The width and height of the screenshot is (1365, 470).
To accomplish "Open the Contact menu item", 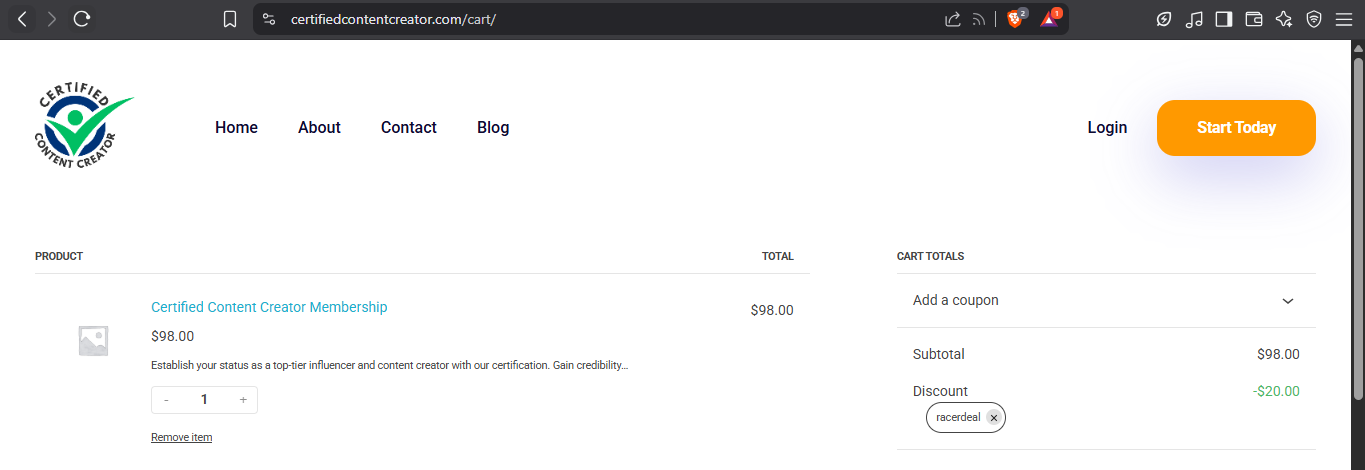I will pyautogui.click(x=409, y=128).
